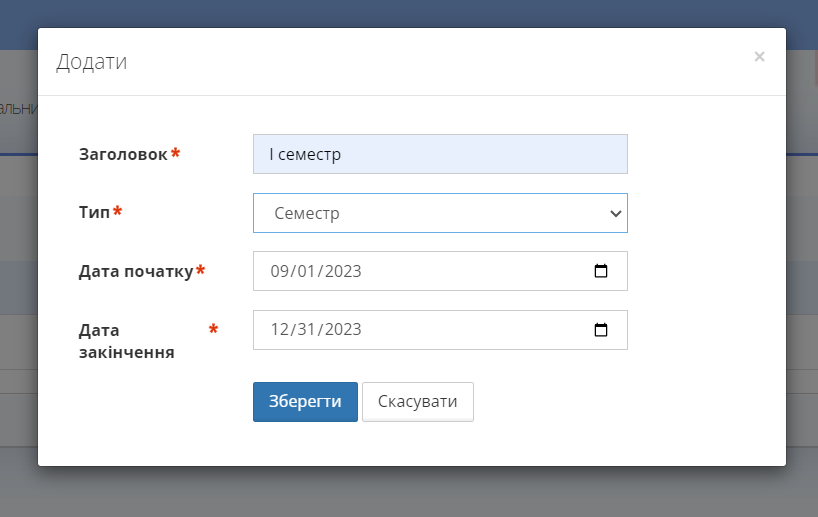This screenshot has height=517, width=818.
Task: Click the chevron arrow of the Тип dropdown
Action: pos(615,213)
